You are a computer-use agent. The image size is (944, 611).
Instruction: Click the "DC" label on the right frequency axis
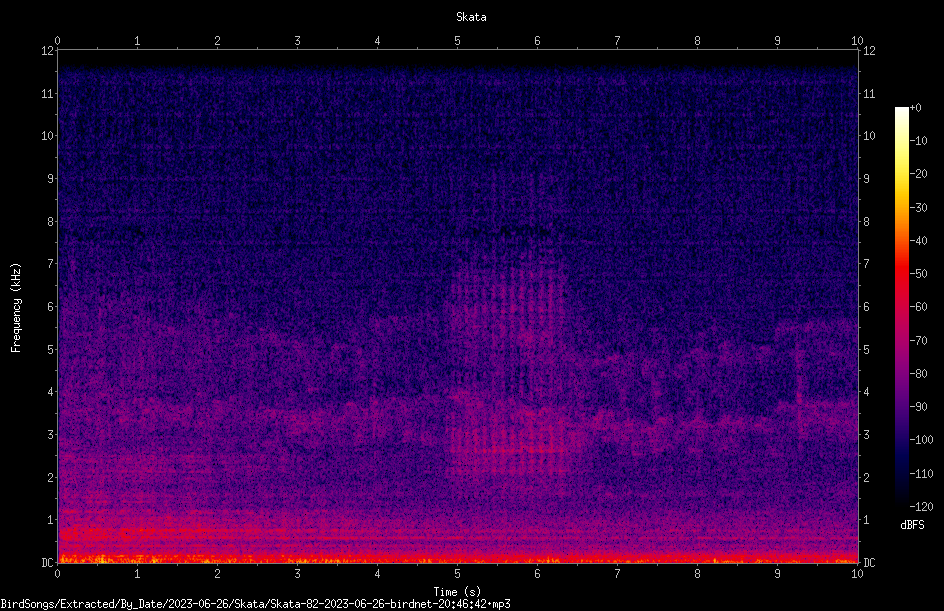click(869, 563)
